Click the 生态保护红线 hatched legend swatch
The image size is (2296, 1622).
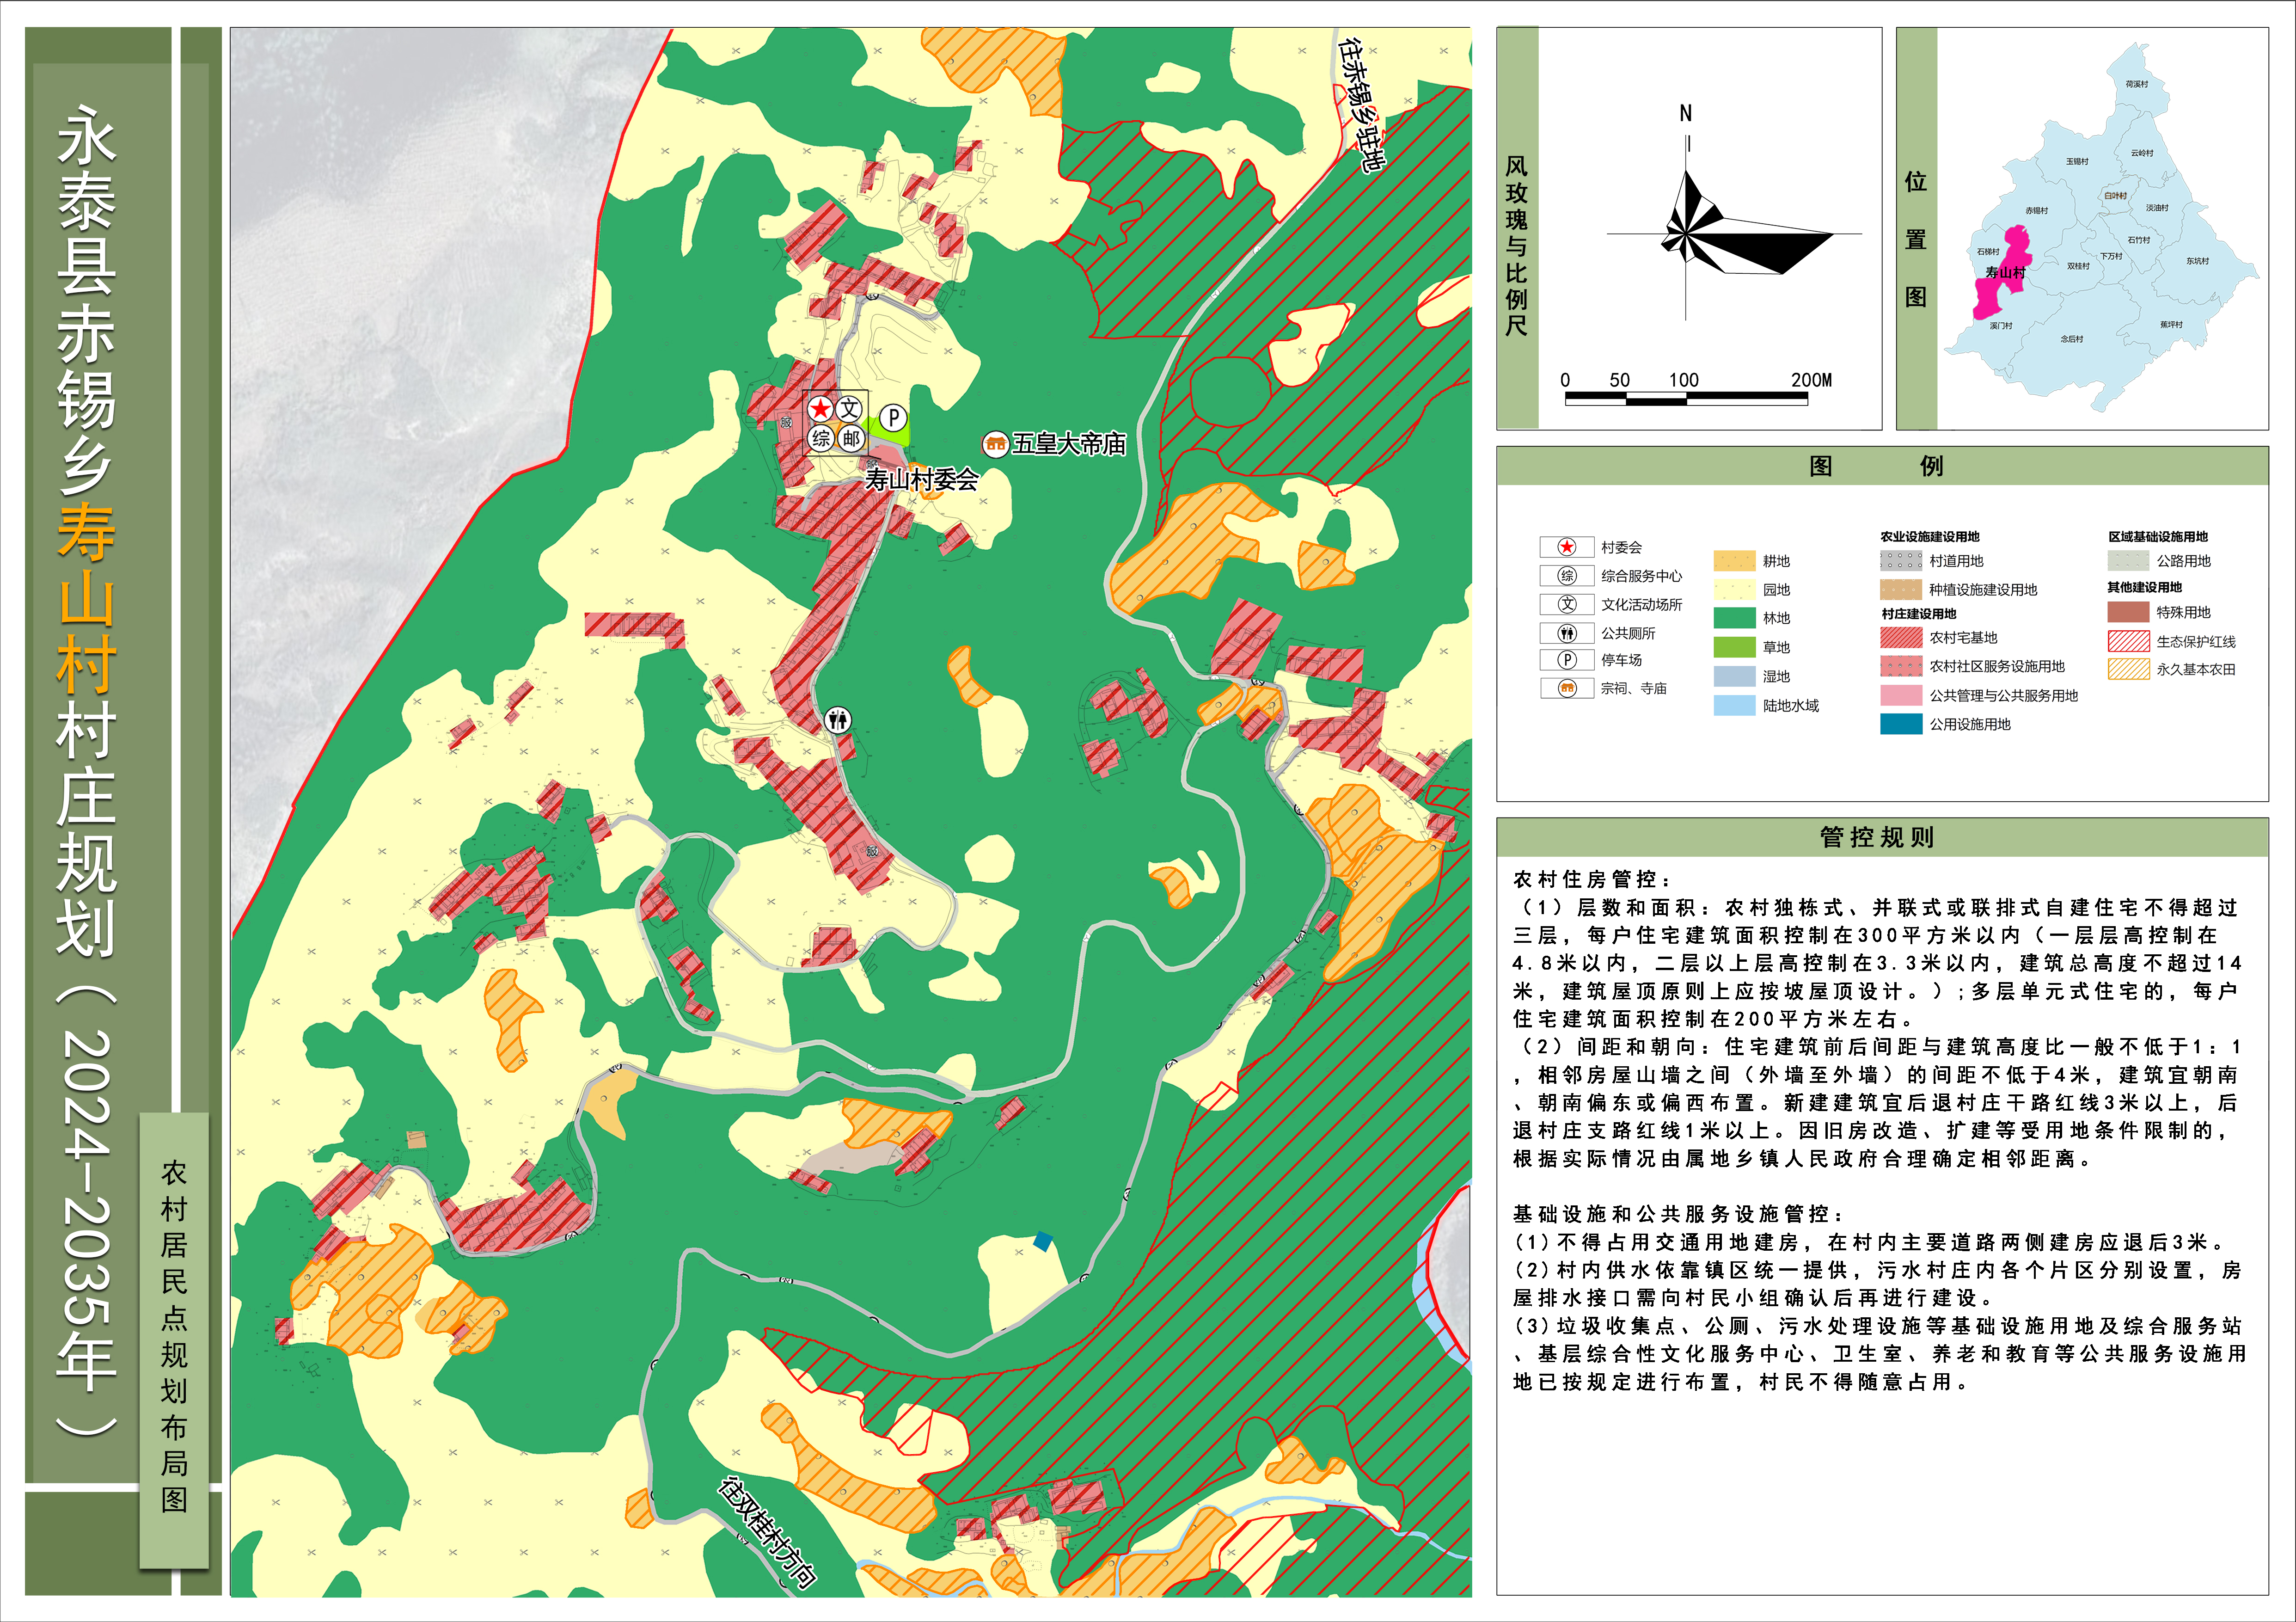coord(2128,641)
